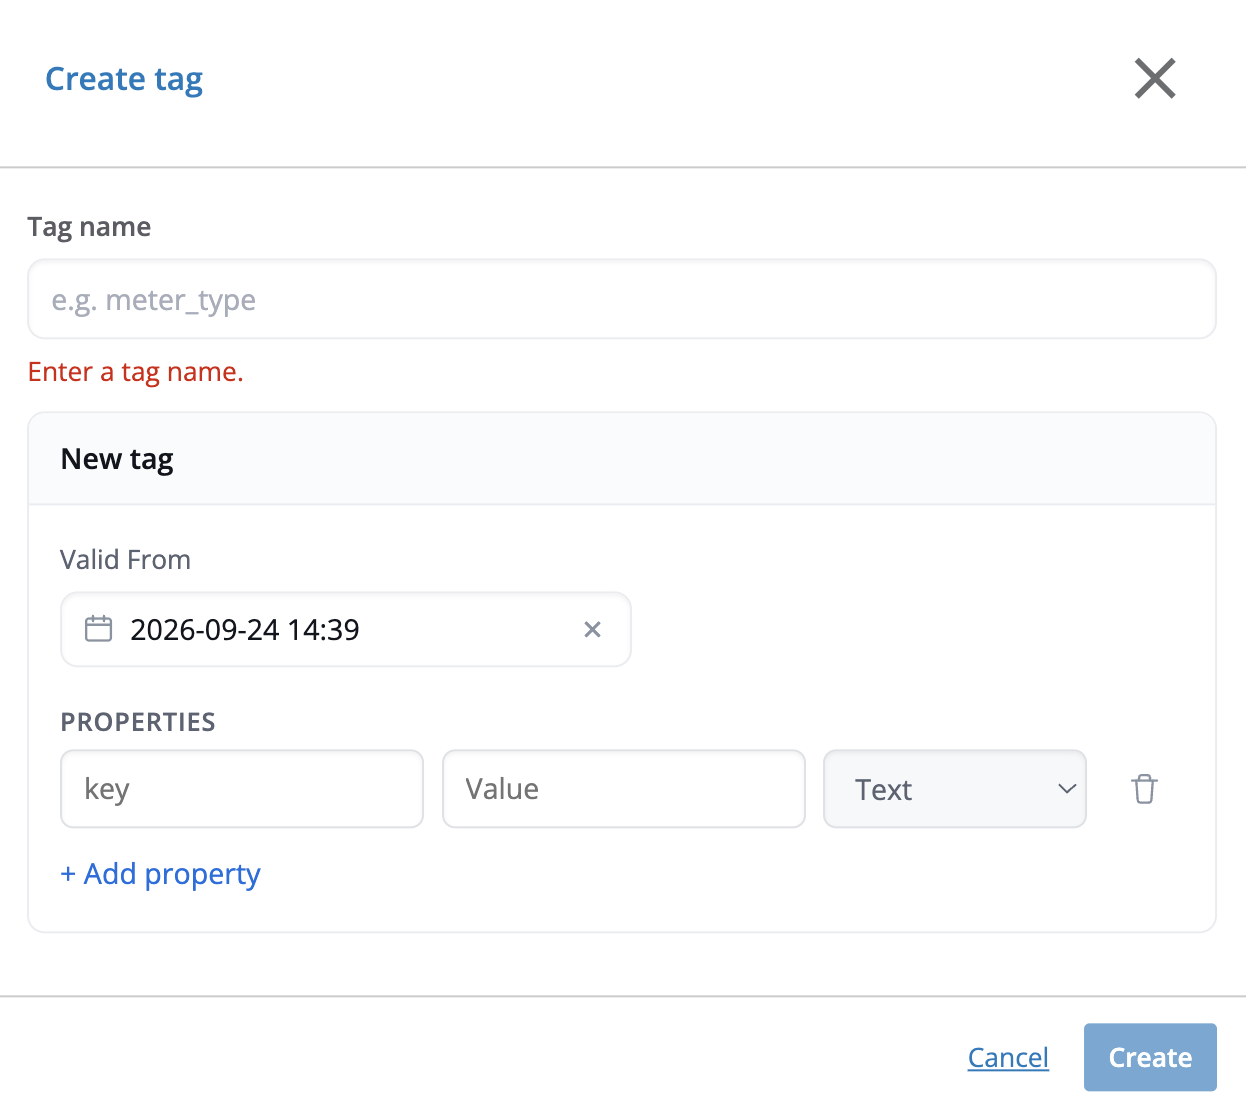
Task: Open the calendar icon in Valid From
Action: click(x=98, y=629)
